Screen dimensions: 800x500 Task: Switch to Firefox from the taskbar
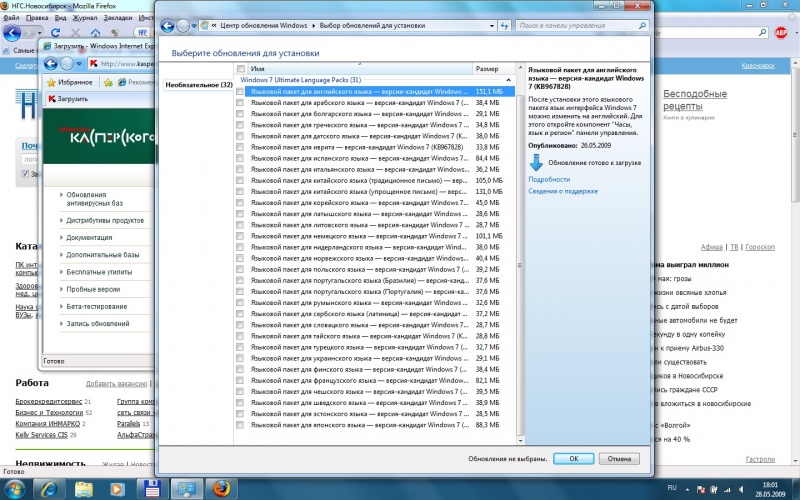221,489
